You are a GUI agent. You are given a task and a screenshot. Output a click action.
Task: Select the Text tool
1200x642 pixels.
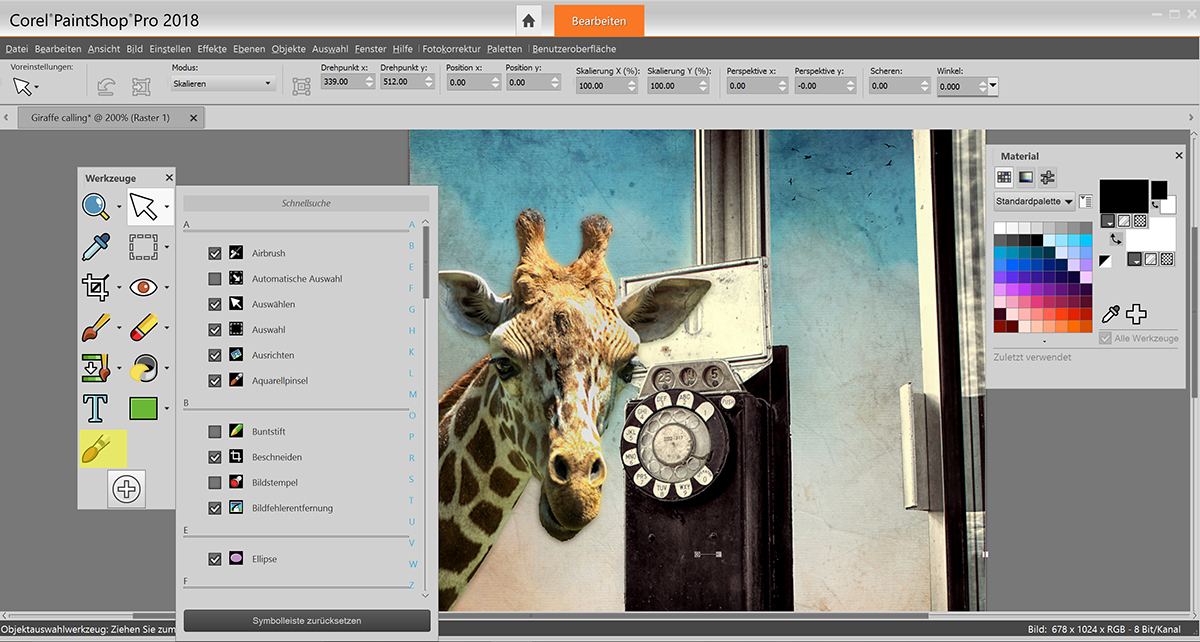point(95,408)
